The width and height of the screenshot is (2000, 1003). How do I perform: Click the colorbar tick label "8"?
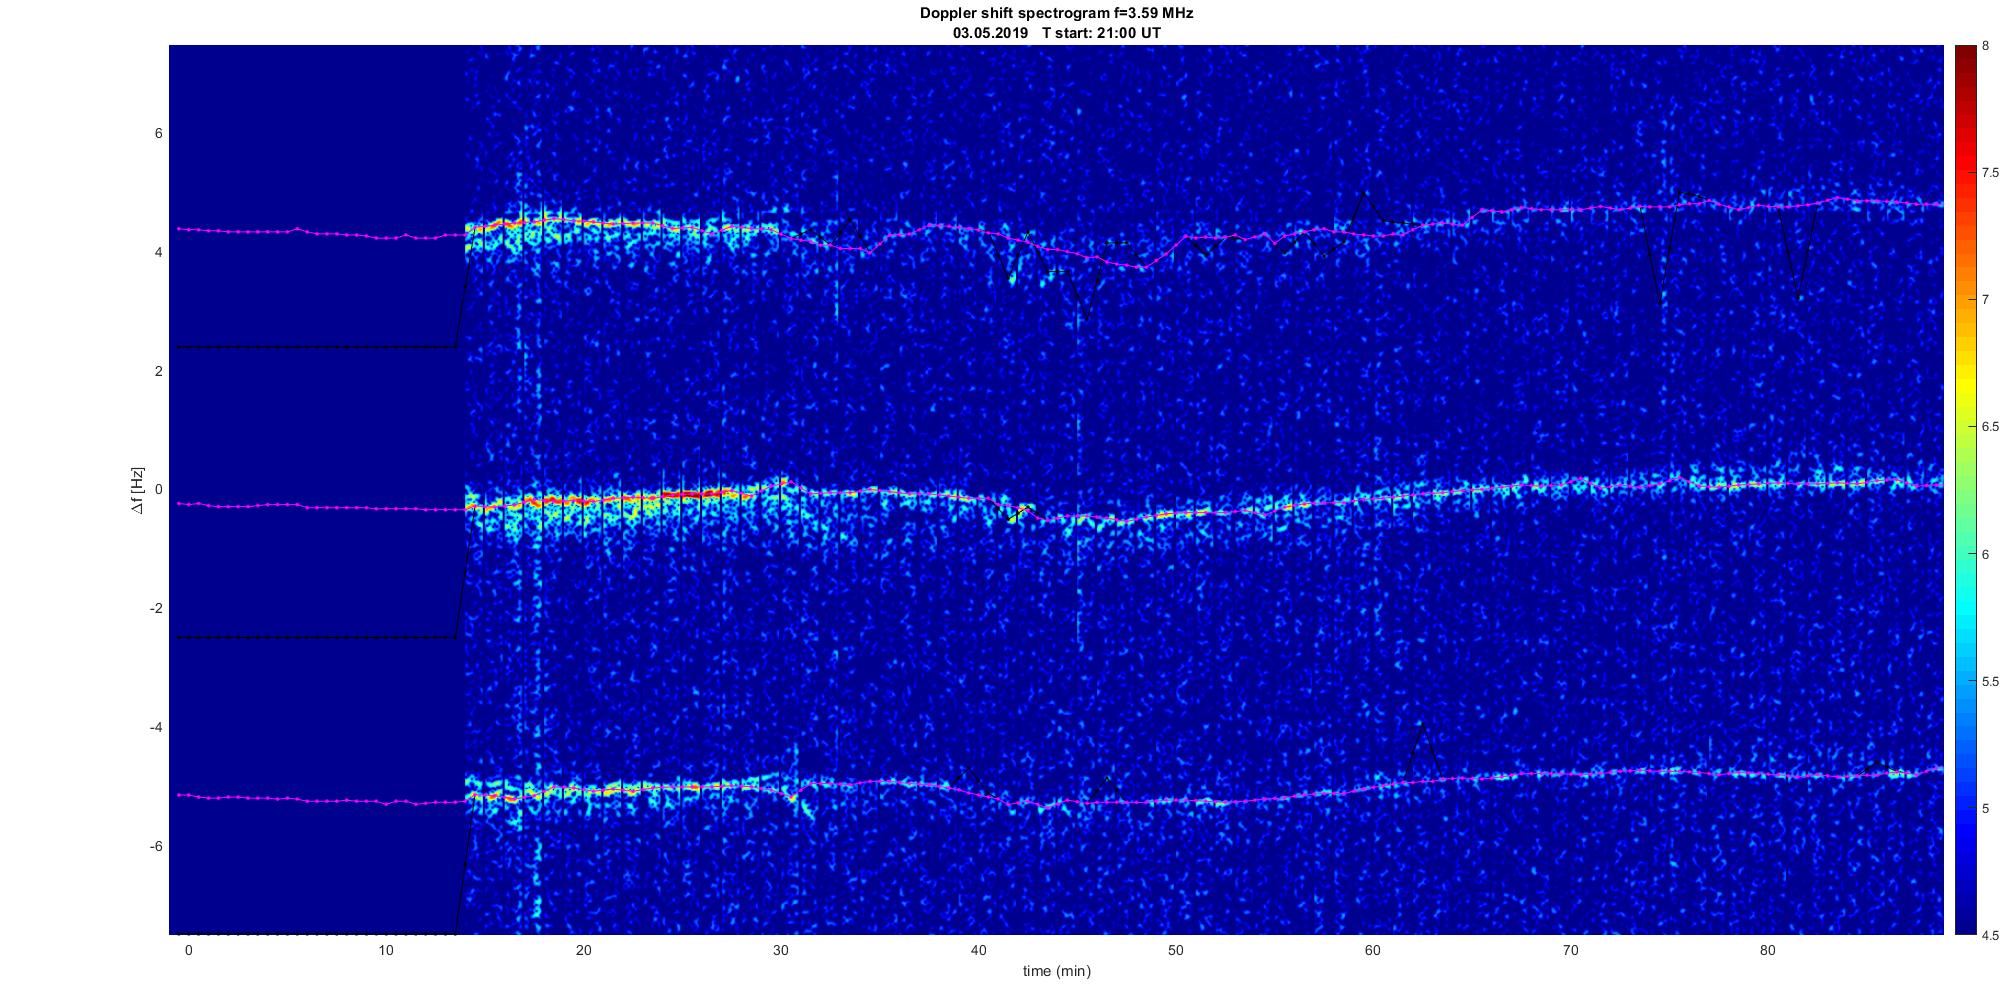click(x=1986, y=46)
